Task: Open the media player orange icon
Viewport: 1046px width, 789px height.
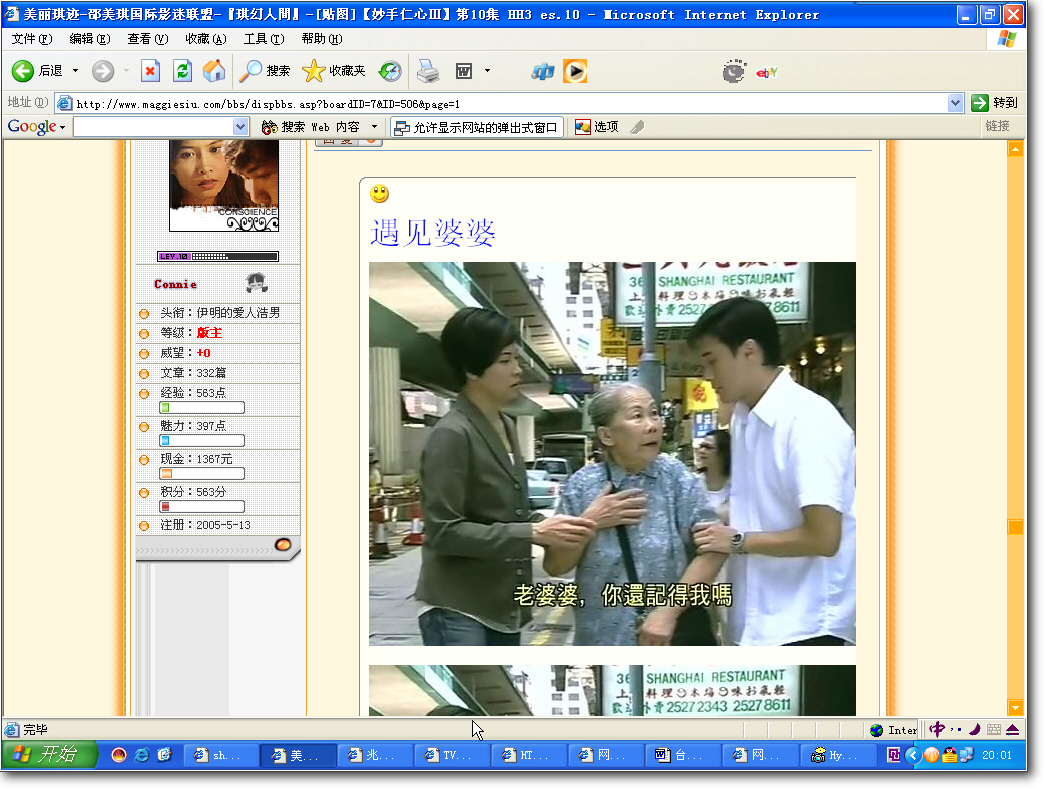Action: pyautogui.click(x=575, y=71)
